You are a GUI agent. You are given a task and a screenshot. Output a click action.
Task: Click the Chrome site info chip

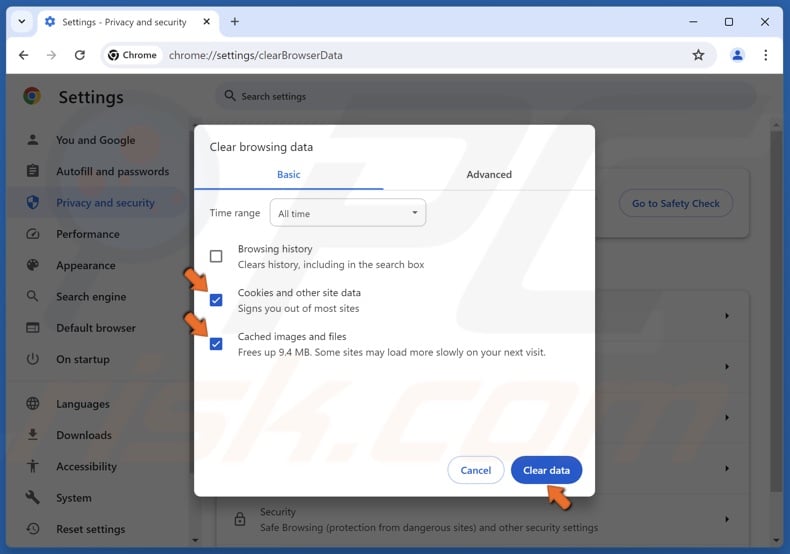coord(133,55)
